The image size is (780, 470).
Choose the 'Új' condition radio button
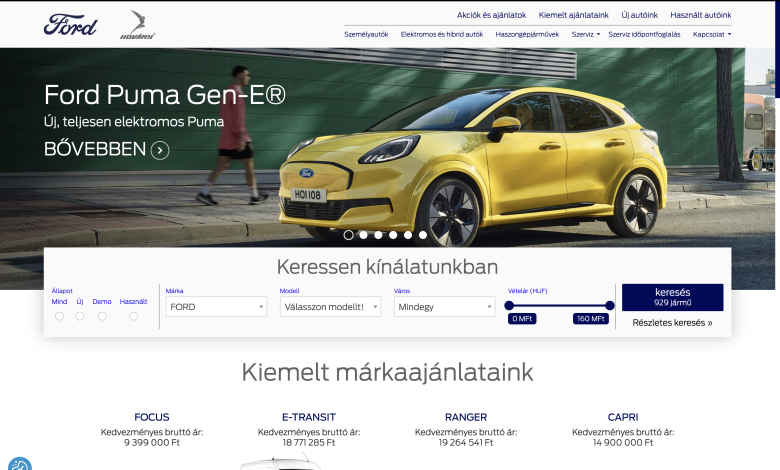point(80,316)
